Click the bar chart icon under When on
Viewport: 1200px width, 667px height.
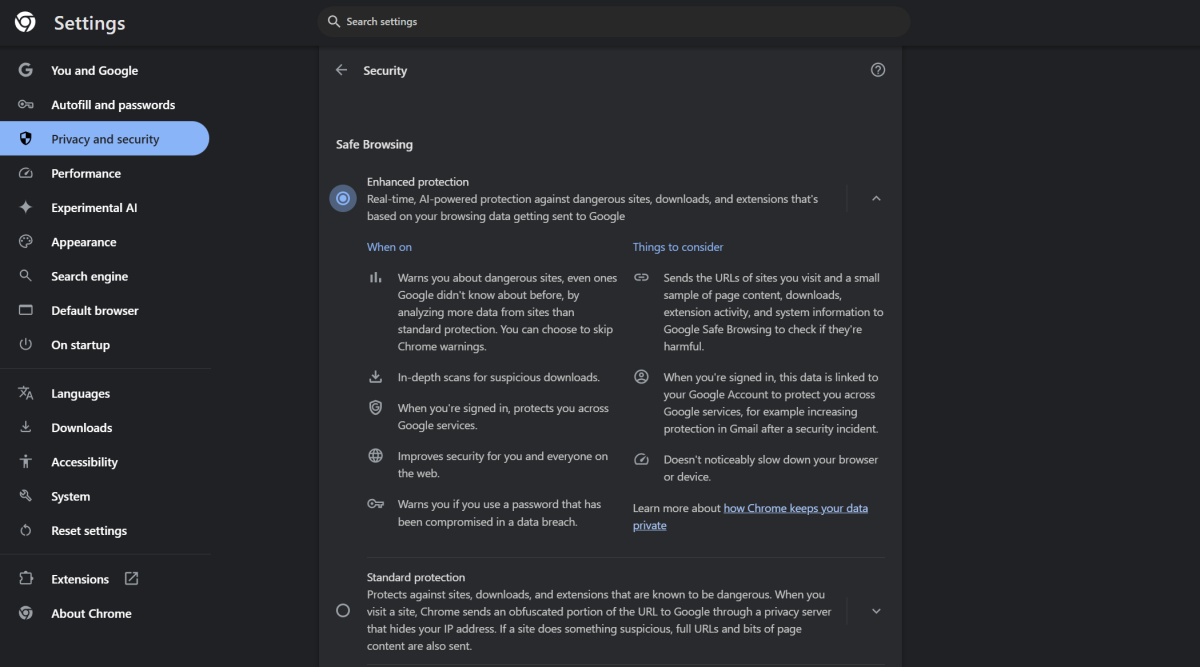(376, 278)
